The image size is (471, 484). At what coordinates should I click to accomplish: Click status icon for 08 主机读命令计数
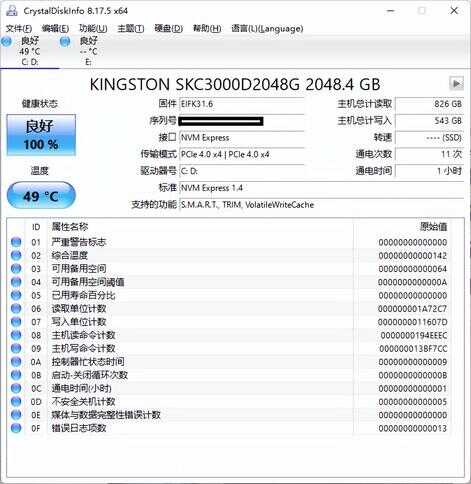pyautogui.click(x=16, y=335)
